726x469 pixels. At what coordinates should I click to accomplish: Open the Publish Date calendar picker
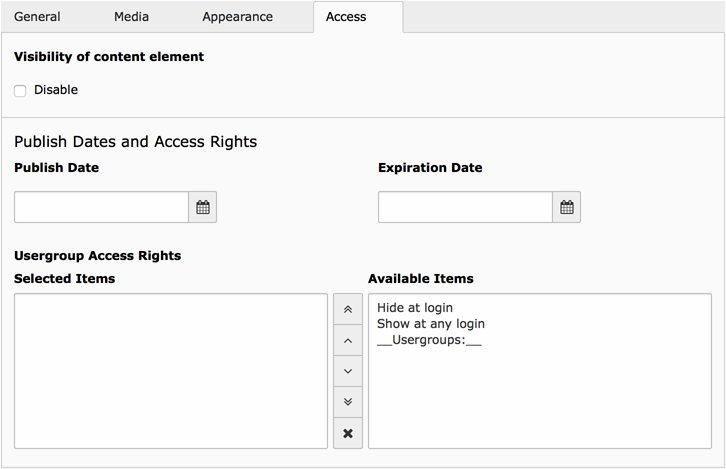[x=203, y=207]
